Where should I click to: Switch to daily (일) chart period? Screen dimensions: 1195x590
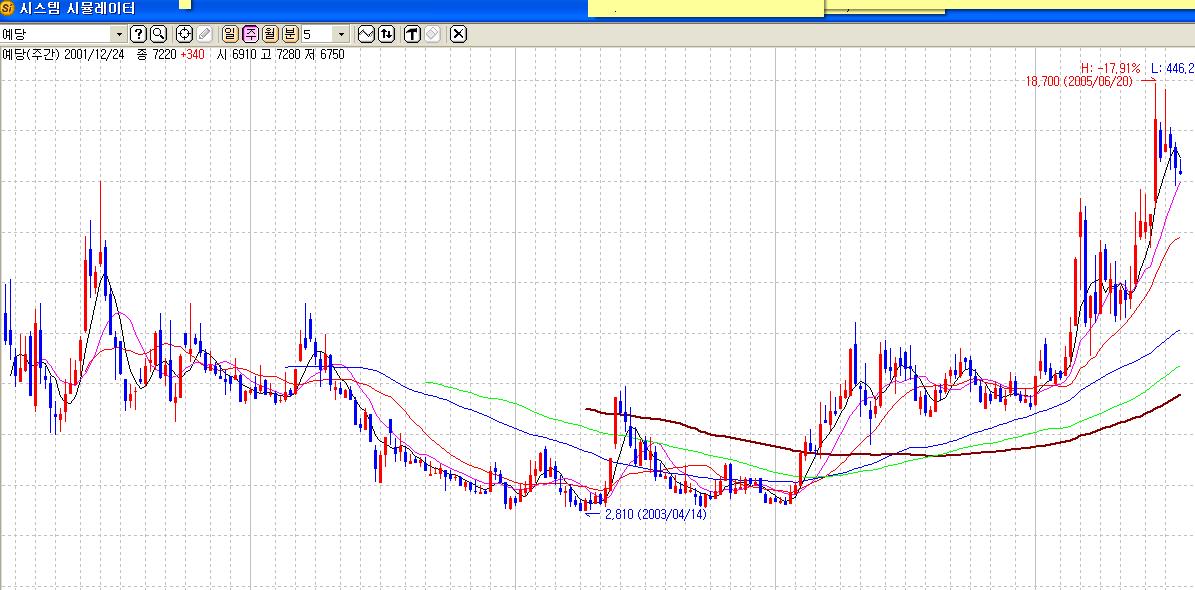tap(231, 34)
